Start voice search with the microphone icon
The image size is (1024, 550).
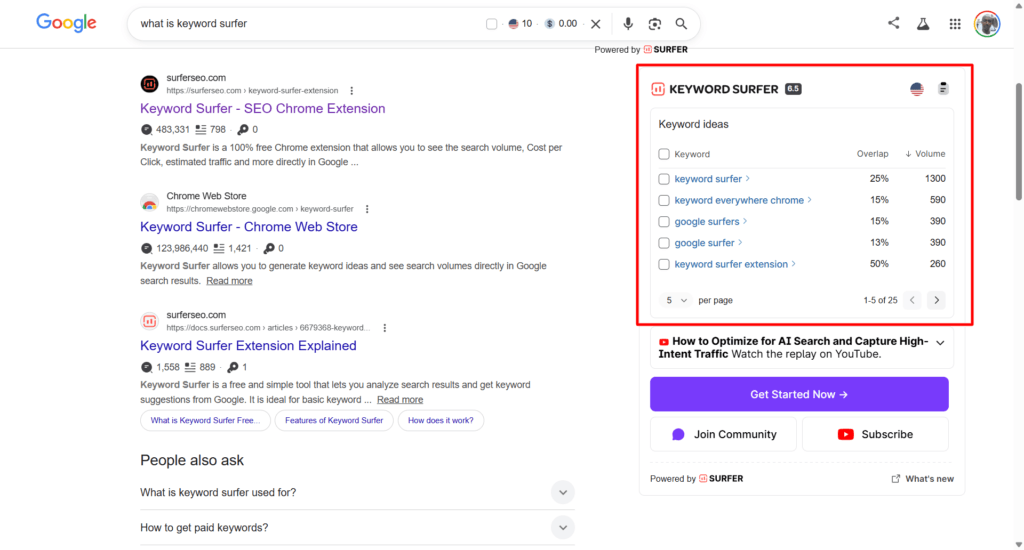click(628, 24)
